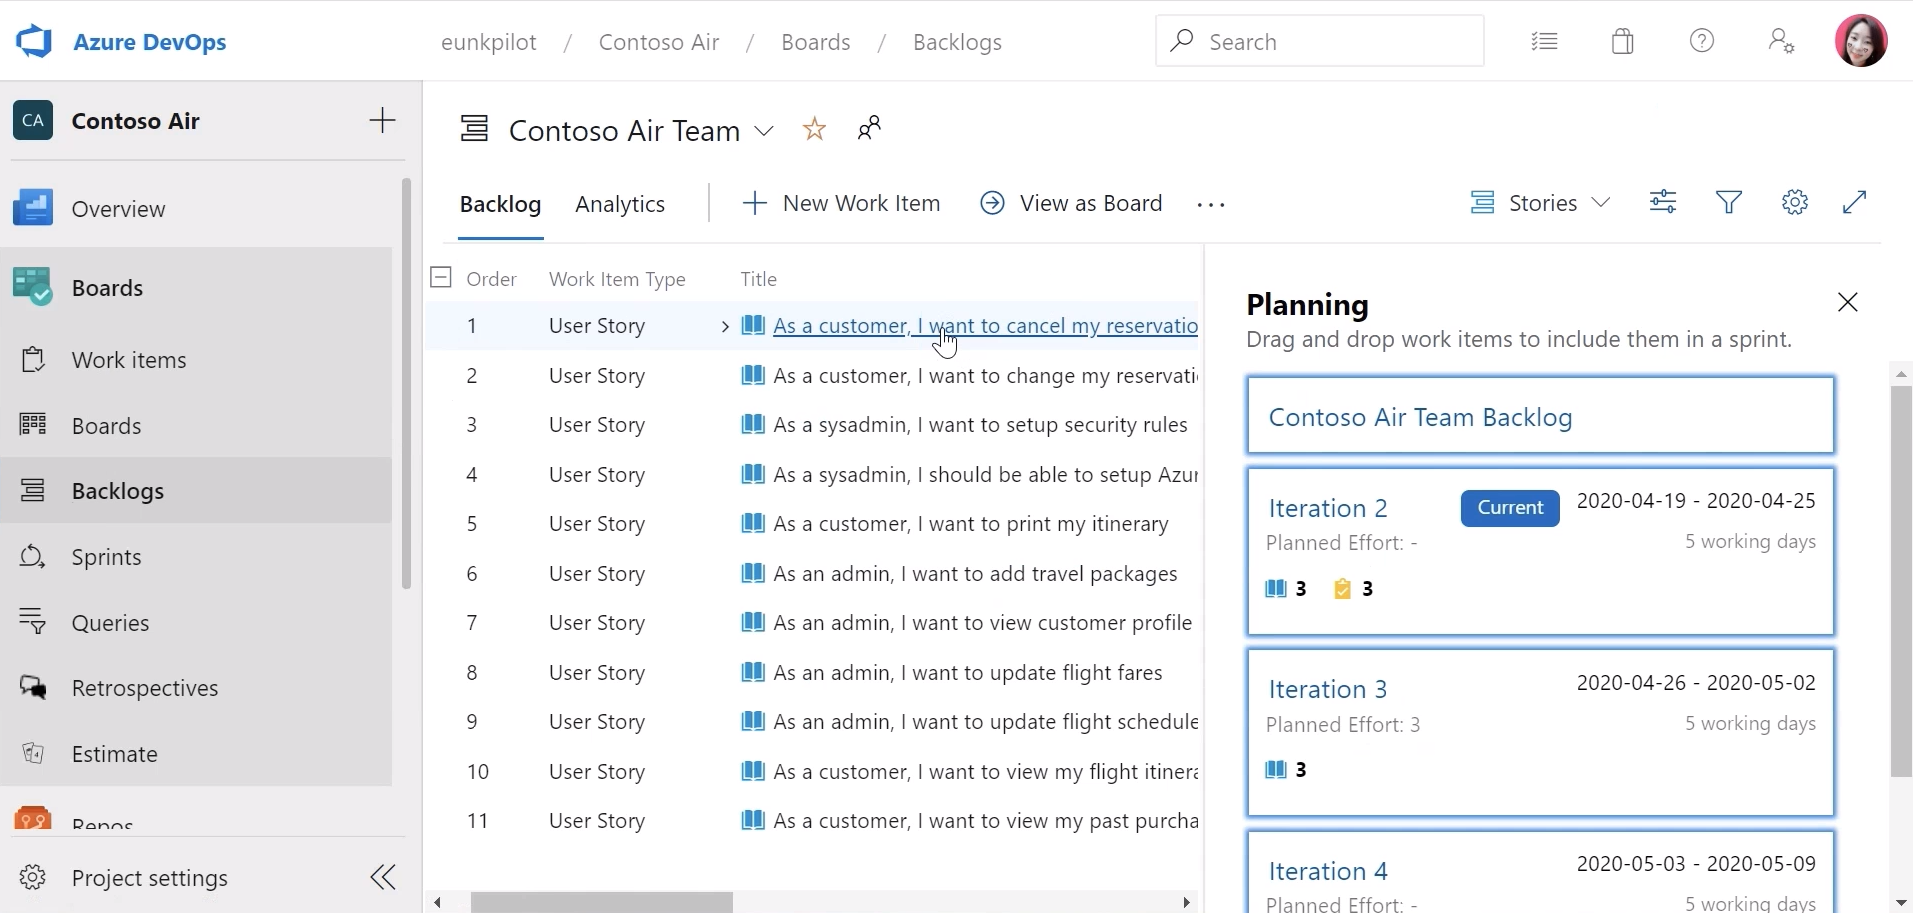Viewport: 1913px width, 913px height.
Task: Select story about printing my itinerary
Action: pos(971,524)
